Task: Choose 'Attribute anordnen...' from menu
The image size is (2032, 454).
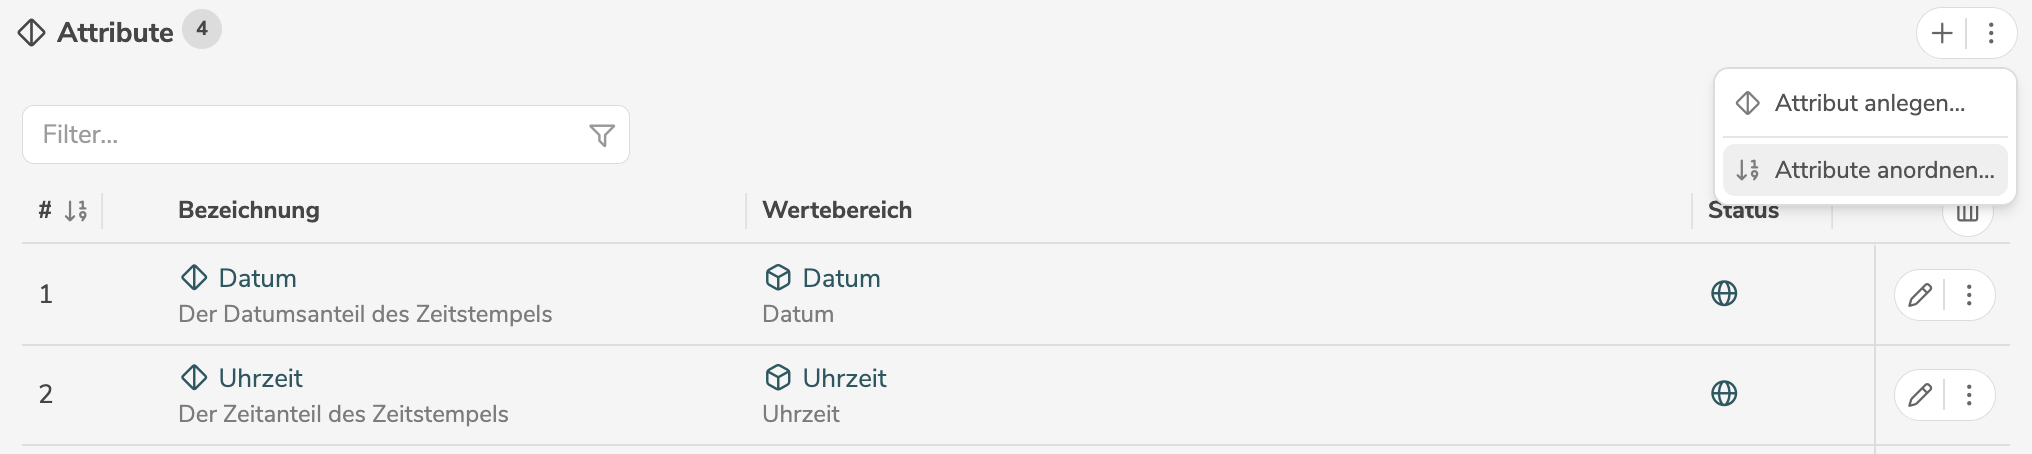Action: [1883, 170]
